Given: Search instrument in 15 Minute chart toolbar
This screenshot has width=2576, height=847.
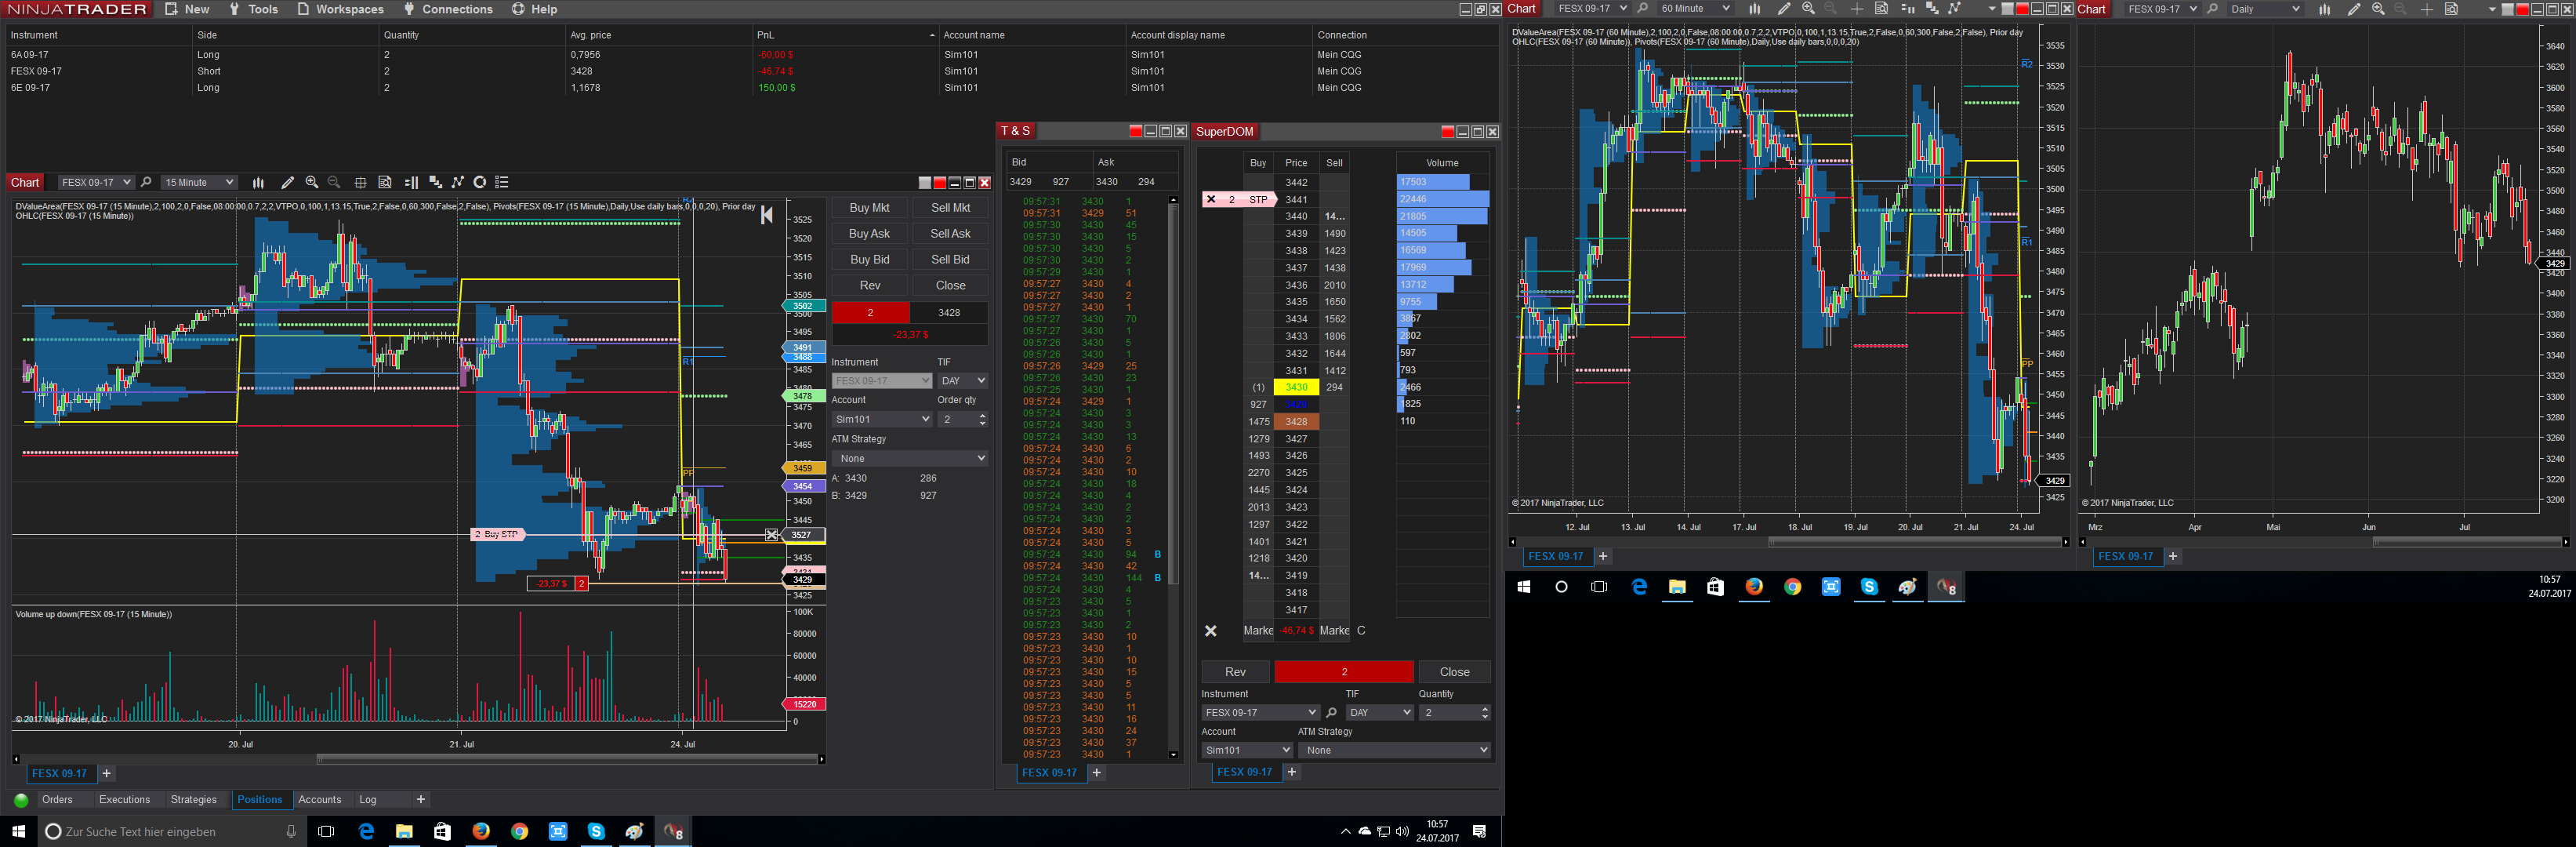Looking at the screenshot, I should pyautogui.click(x=146, y=182).
